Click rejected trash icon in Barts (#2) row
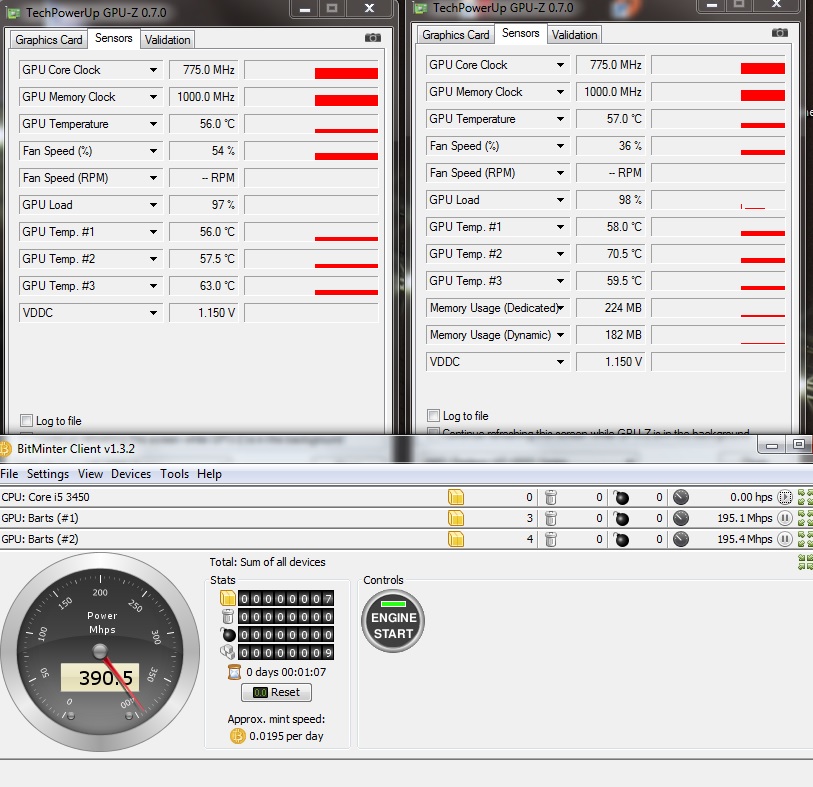Viewport: 813px width, 787px height. pos(551,539)
